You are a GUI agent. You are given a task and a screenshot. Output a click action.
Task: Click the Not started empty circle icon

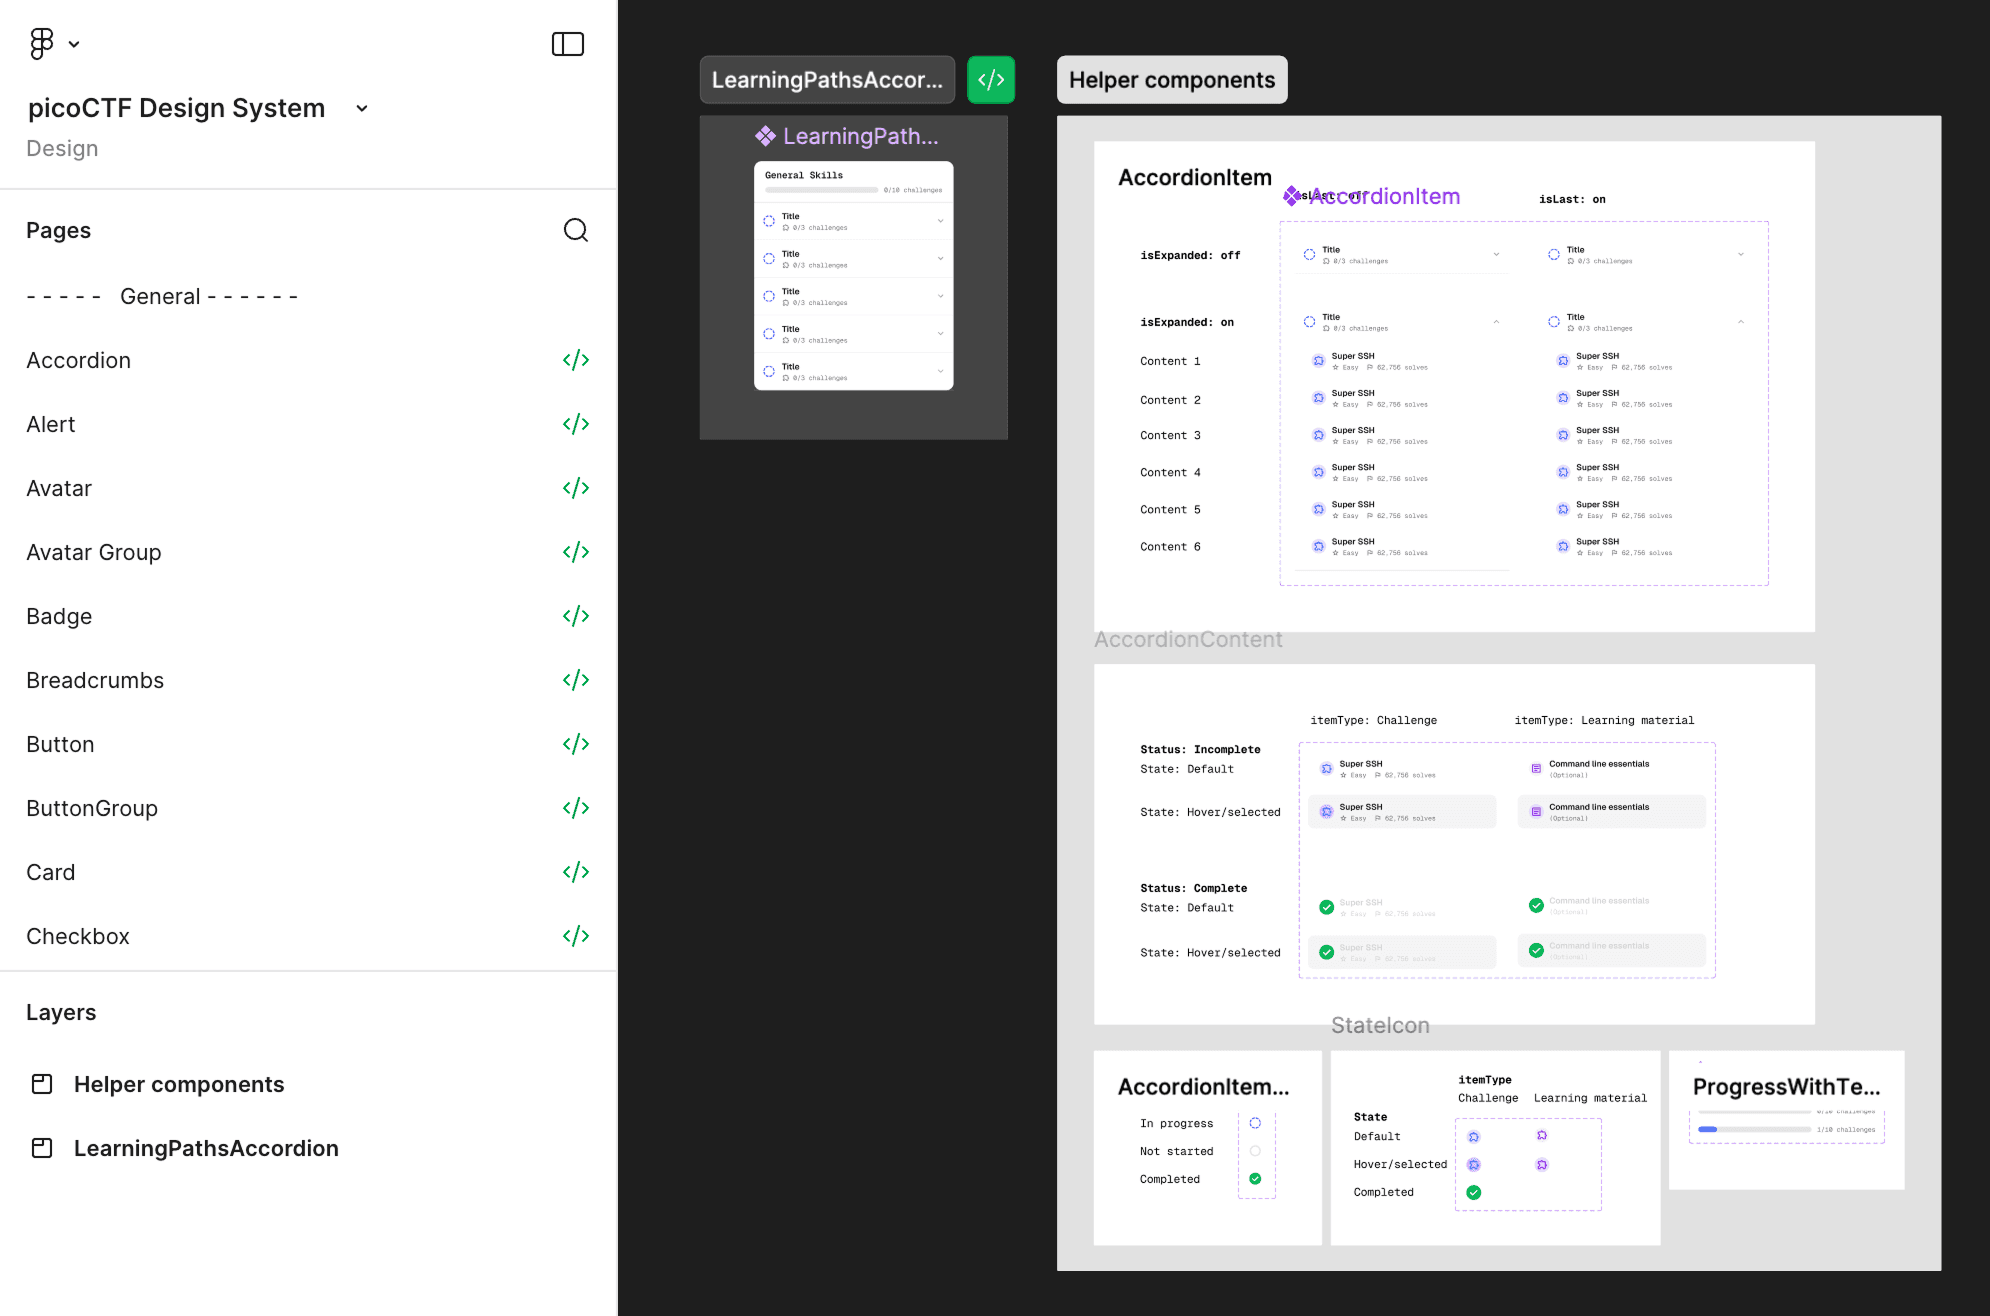click(1255, 1151)
